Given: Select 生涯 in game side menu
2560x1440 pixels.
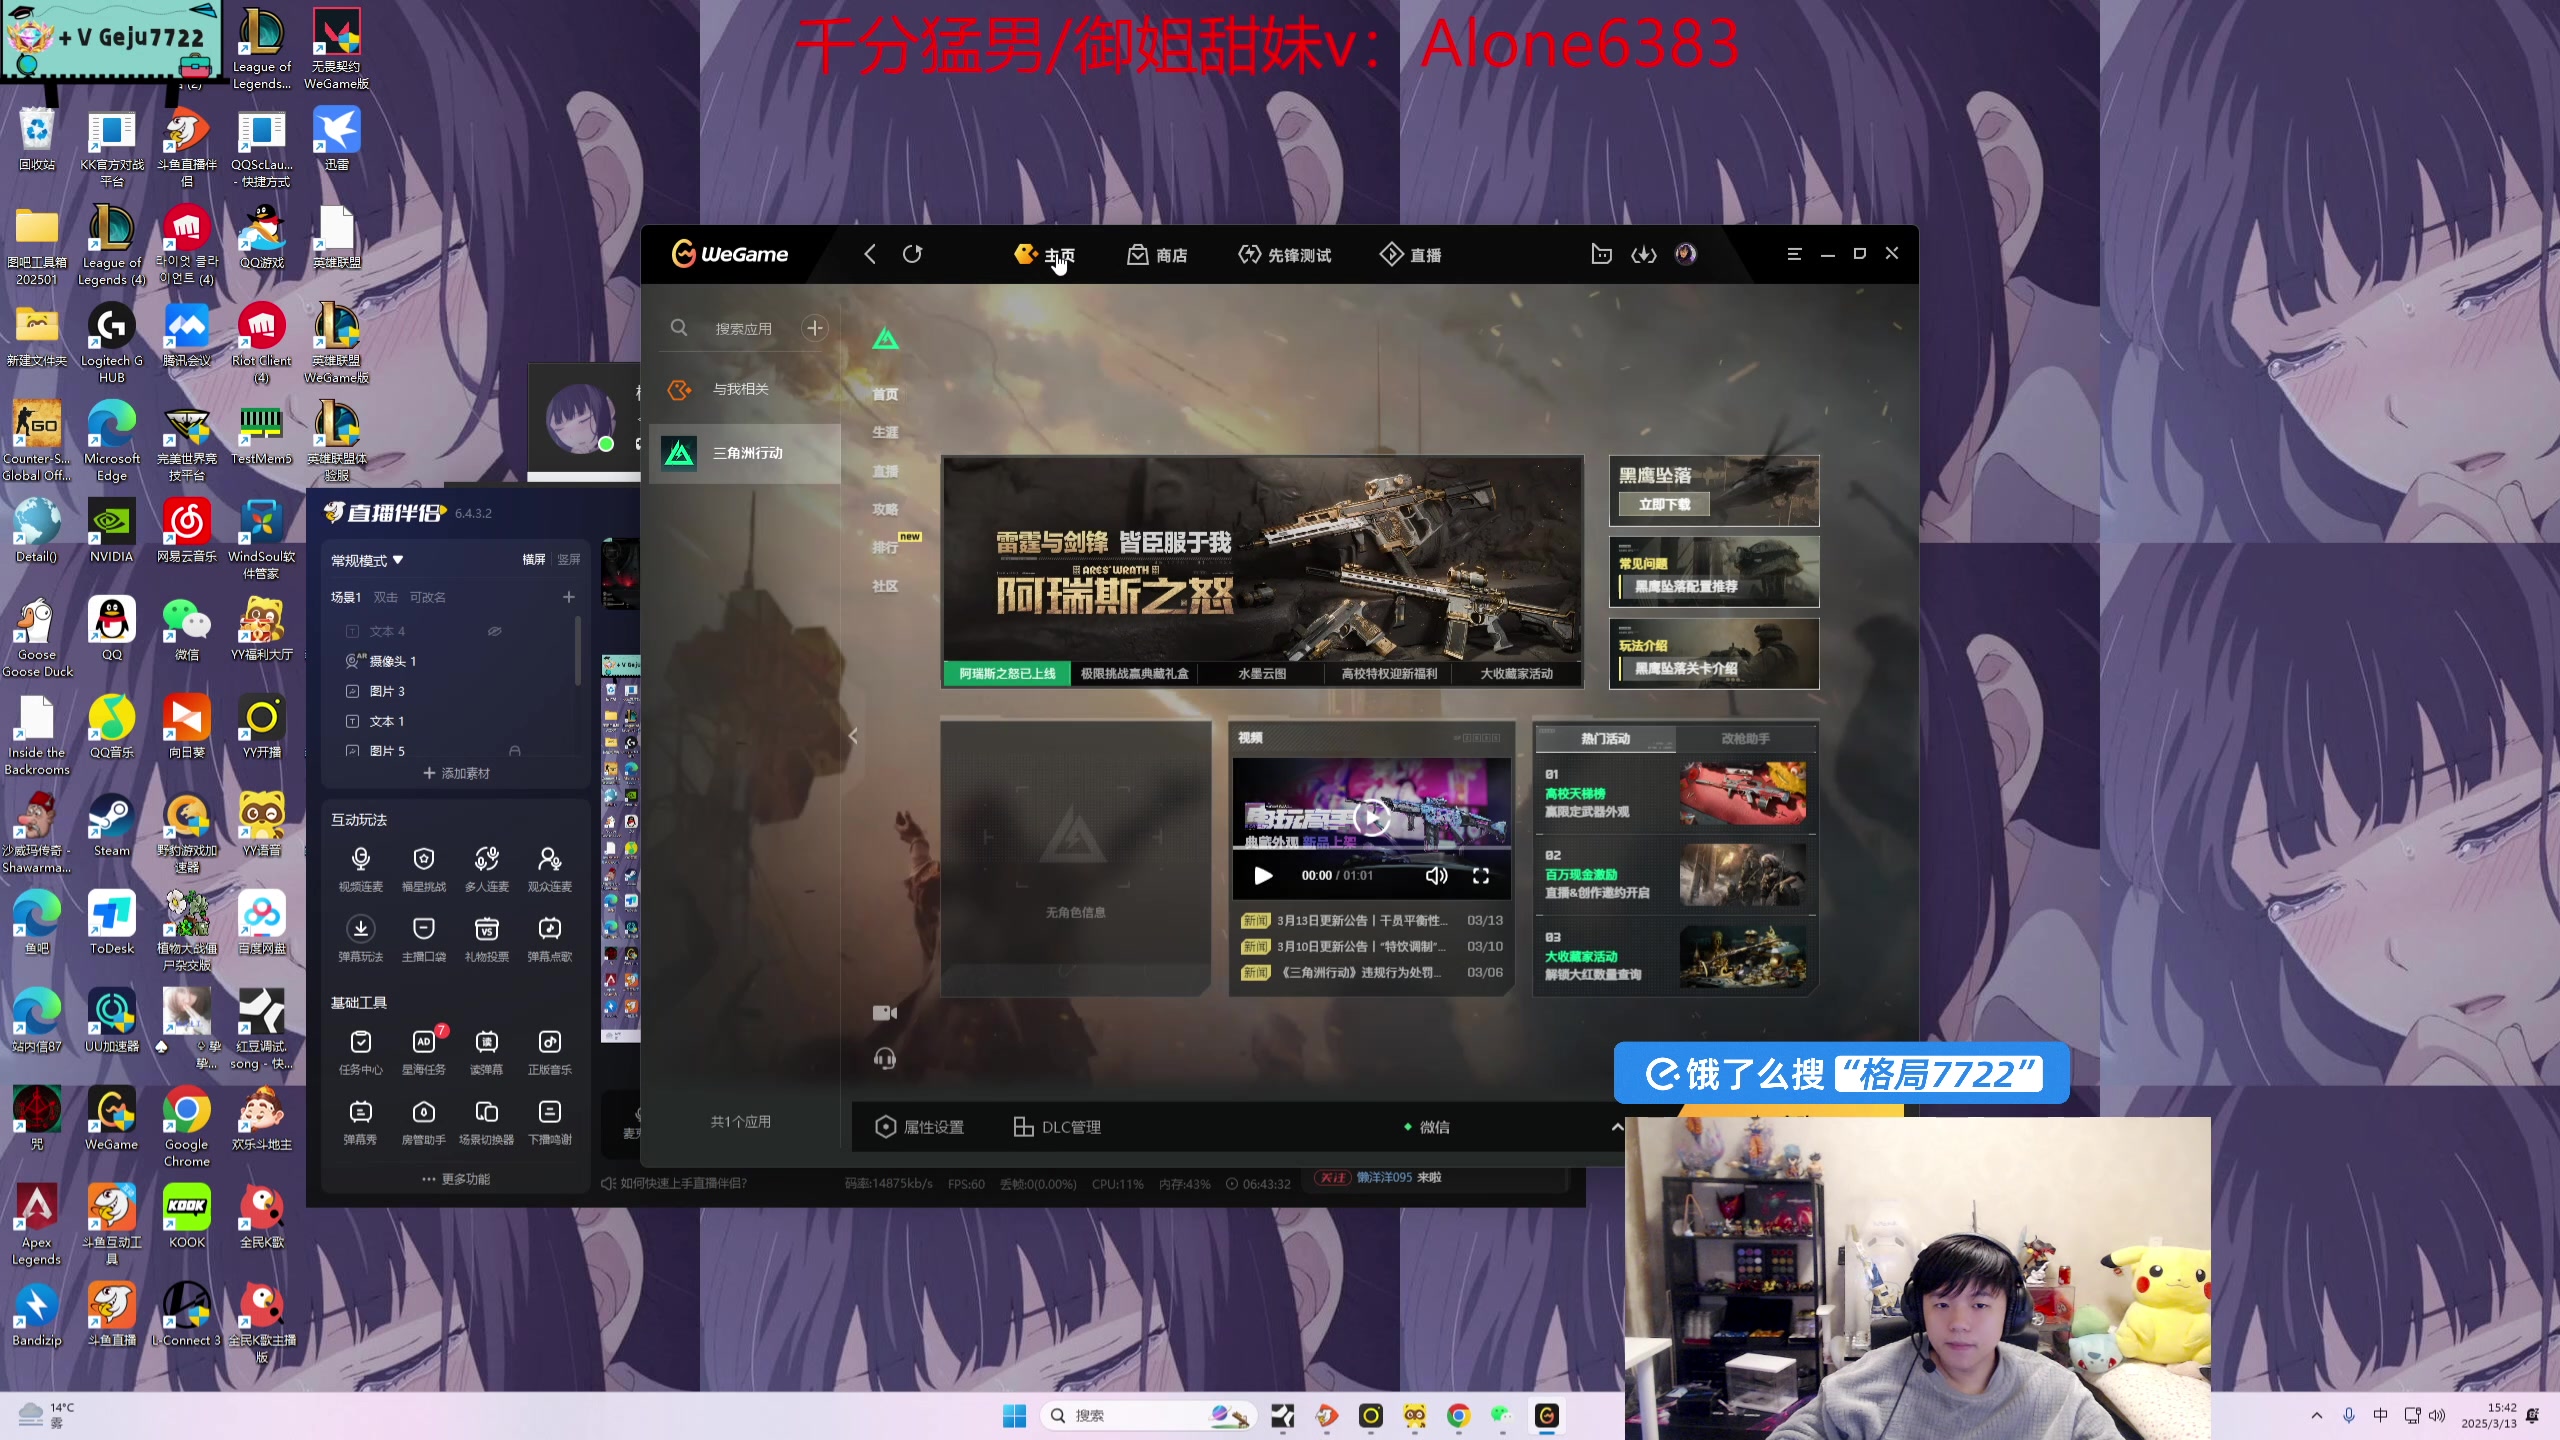Looking at the screenshot, I should [885, 432].
